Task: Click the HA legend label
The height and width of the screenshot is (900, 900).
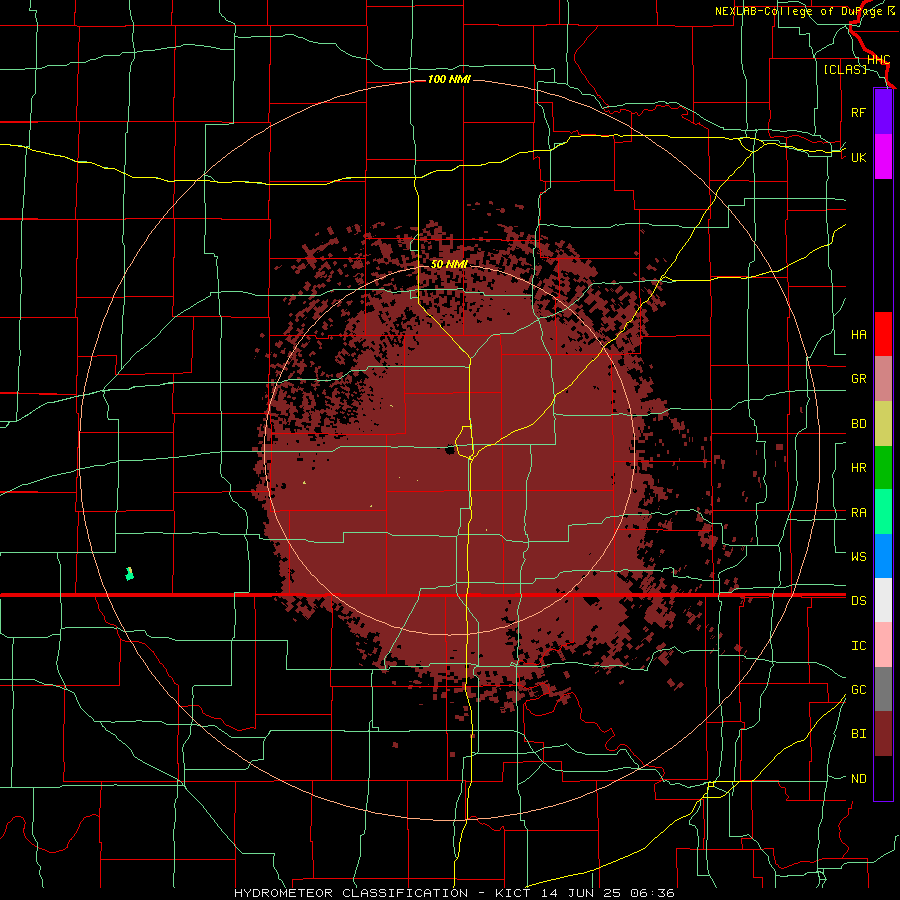Action: tap(858, 335)
